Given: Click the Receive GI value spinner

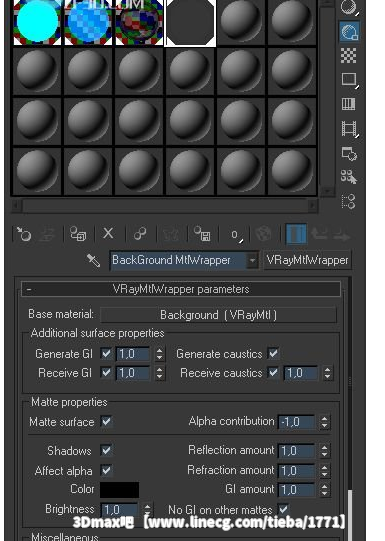Looking at the screenshot, I should tap(159, 373).
